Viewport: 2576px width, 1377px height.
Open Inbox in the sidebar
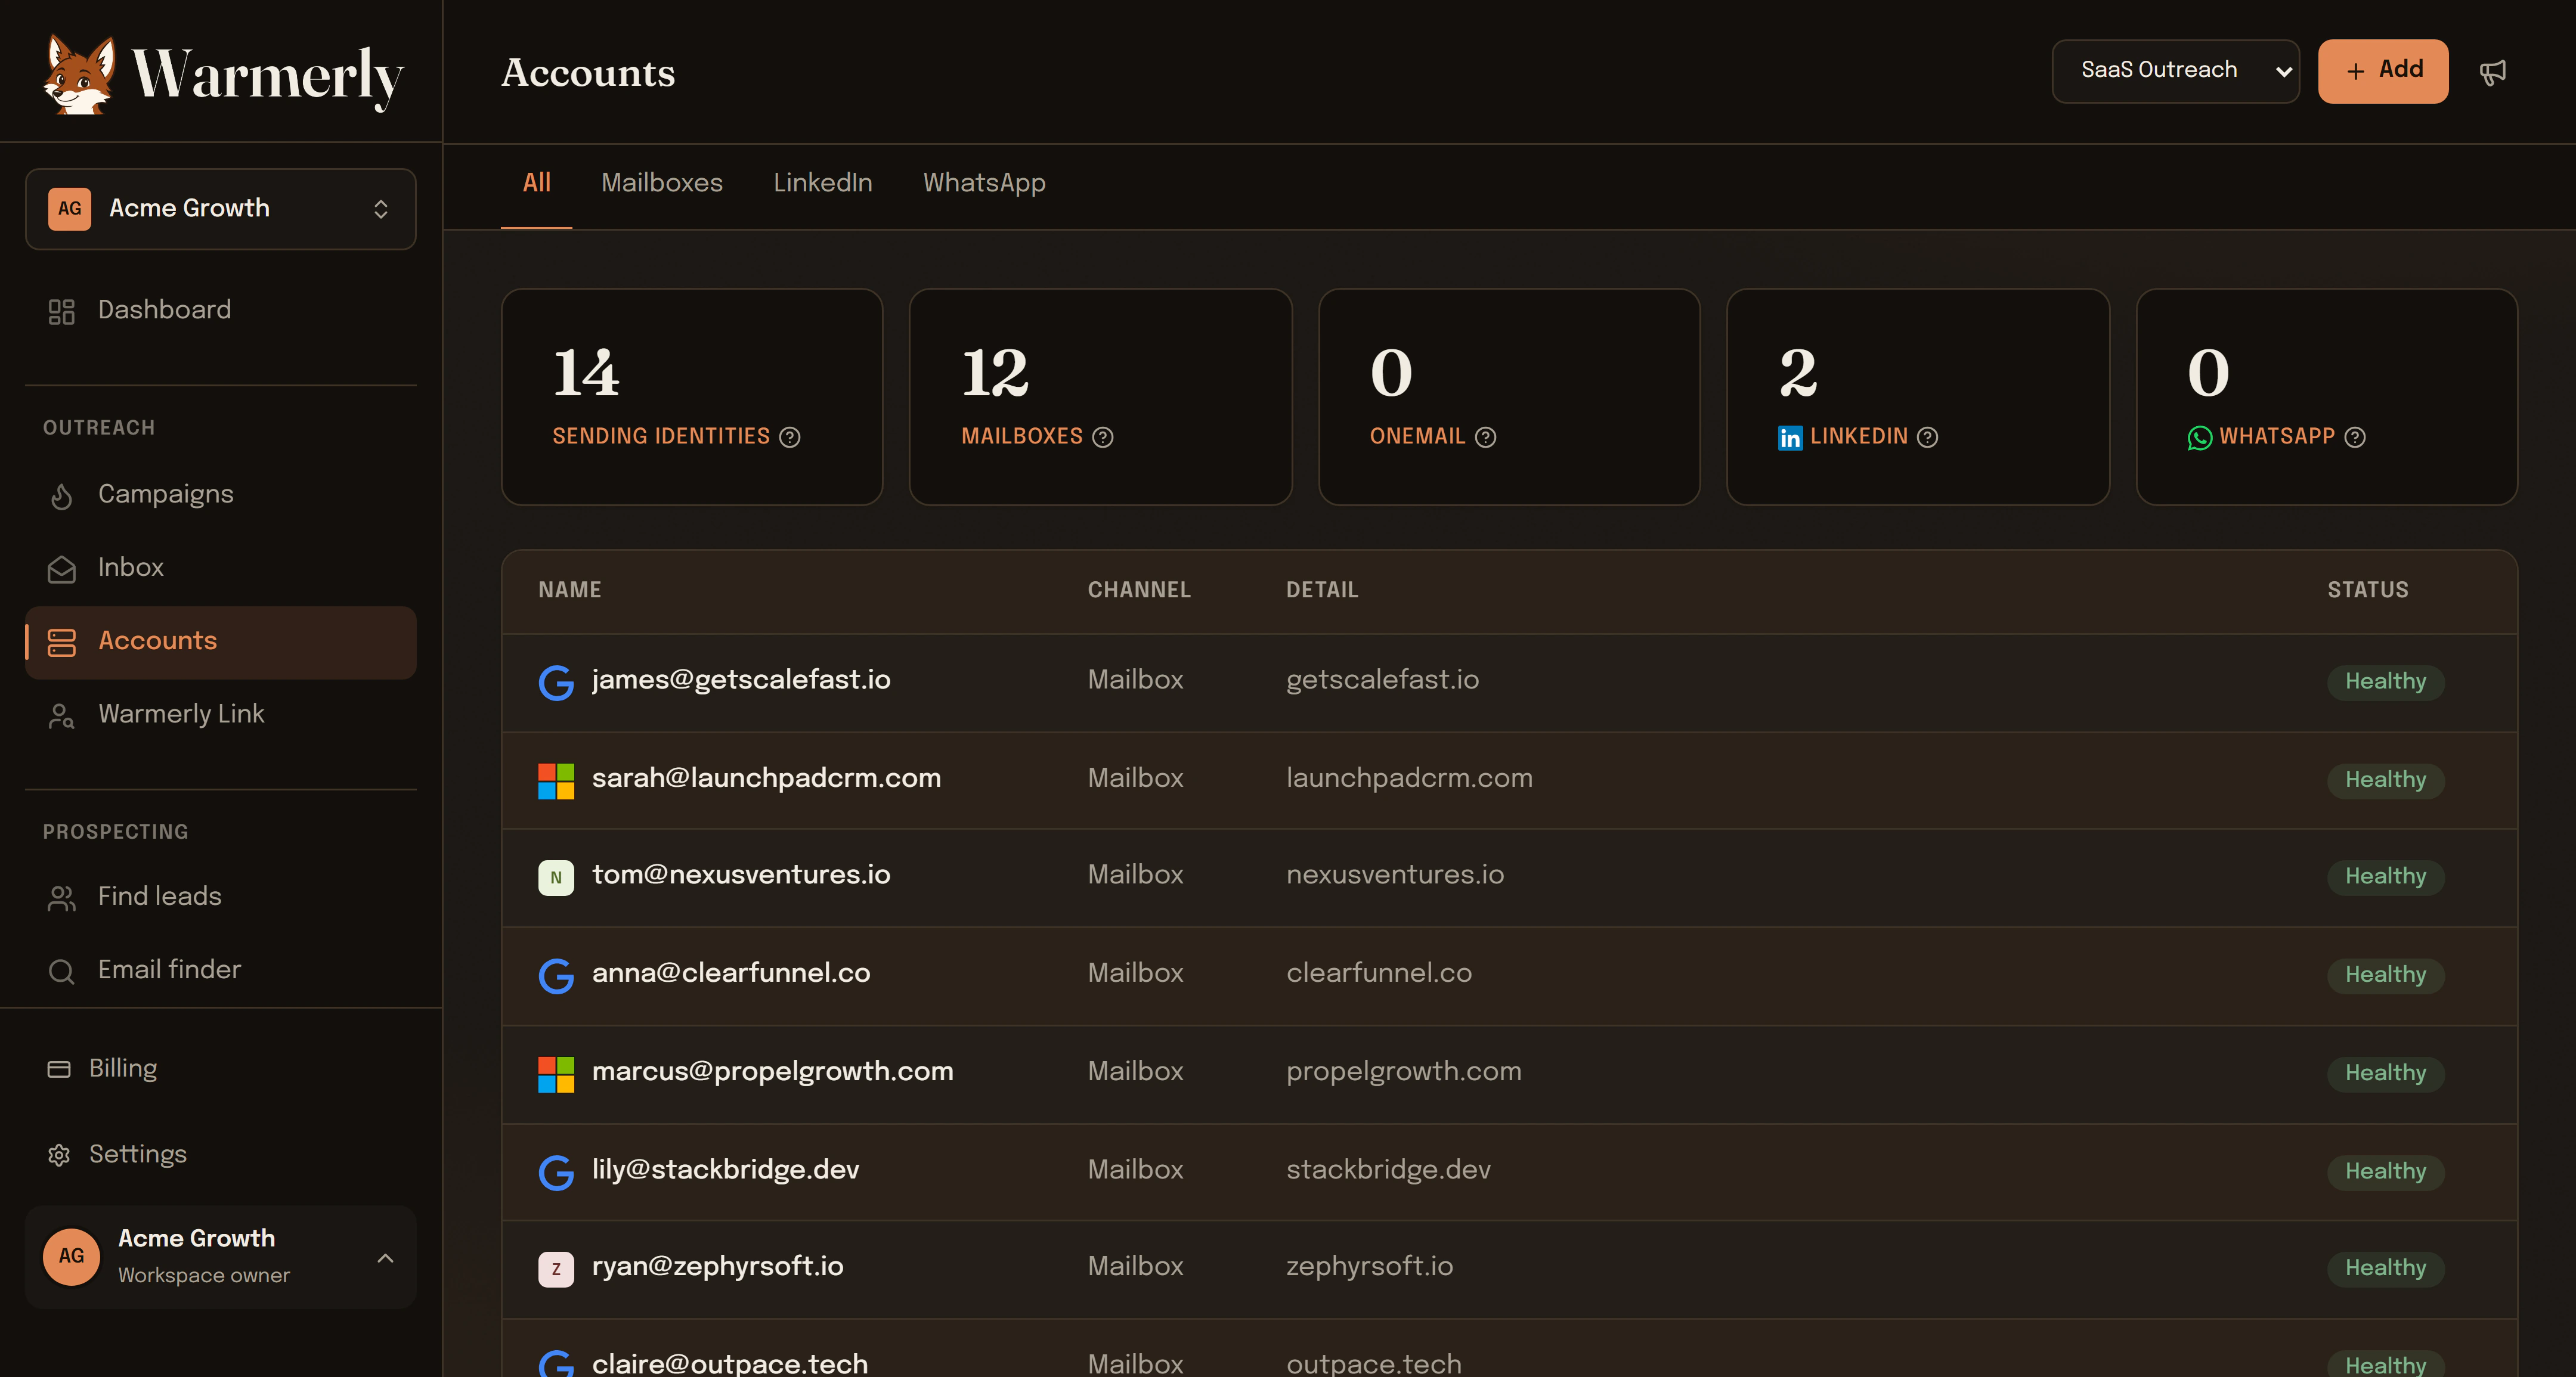coord(220,568)
